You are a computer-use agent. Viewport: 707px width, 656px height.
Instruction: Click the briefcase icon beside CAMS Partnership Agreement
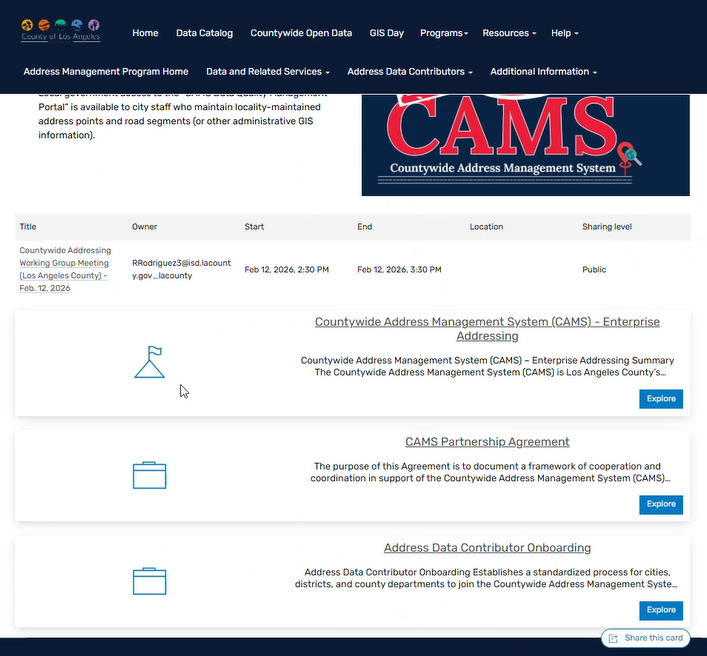point(149,475)
